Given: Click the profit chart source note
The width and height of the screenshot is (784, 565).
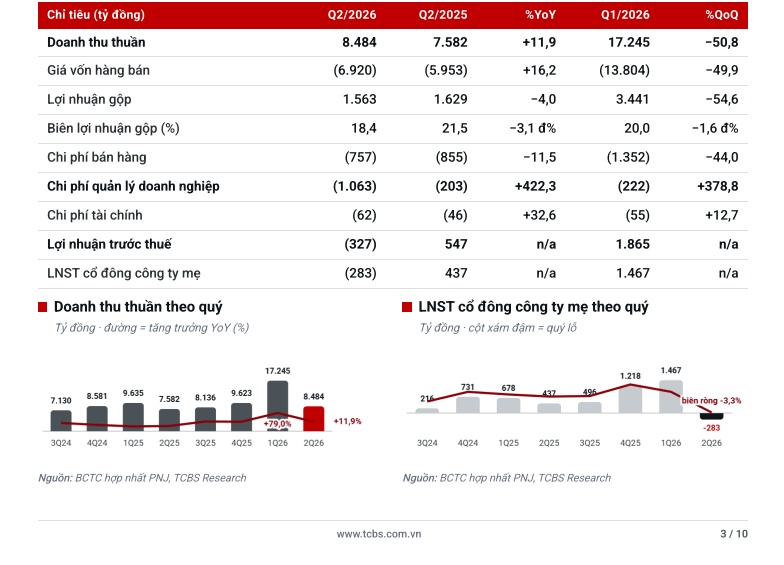Looking at the screenshot, I should click(506, 478).
